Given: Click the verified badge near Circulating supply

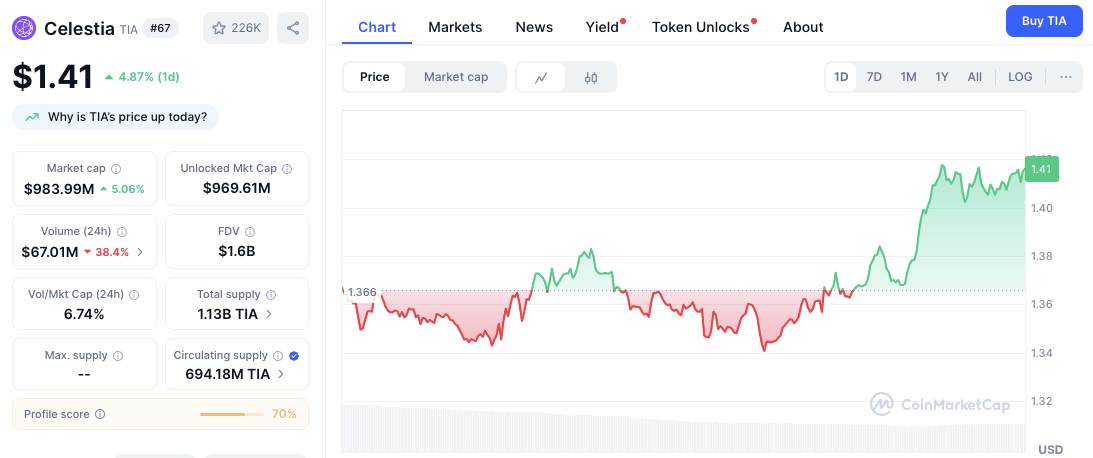Looking at the screenshot, I should pos(294,356).
